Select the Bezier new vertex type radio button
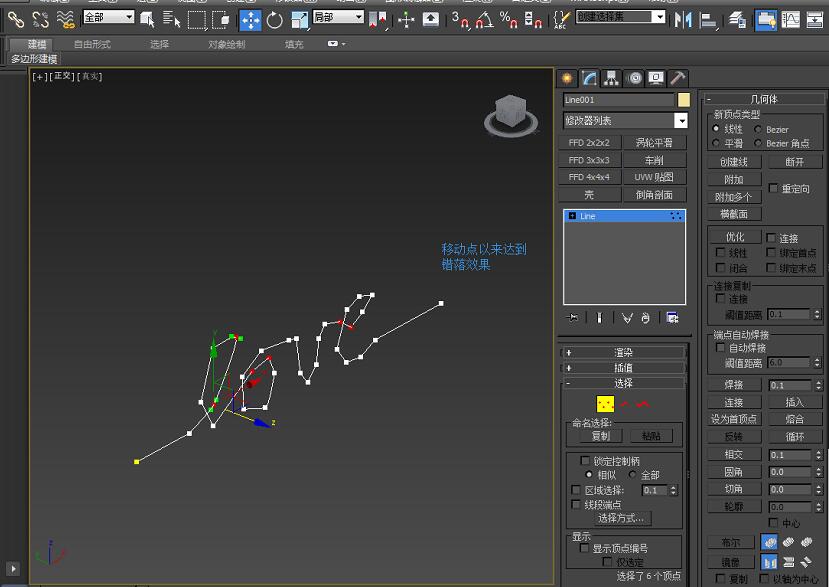The height and width of the screenshot is (587, 829). click(758, 129)
